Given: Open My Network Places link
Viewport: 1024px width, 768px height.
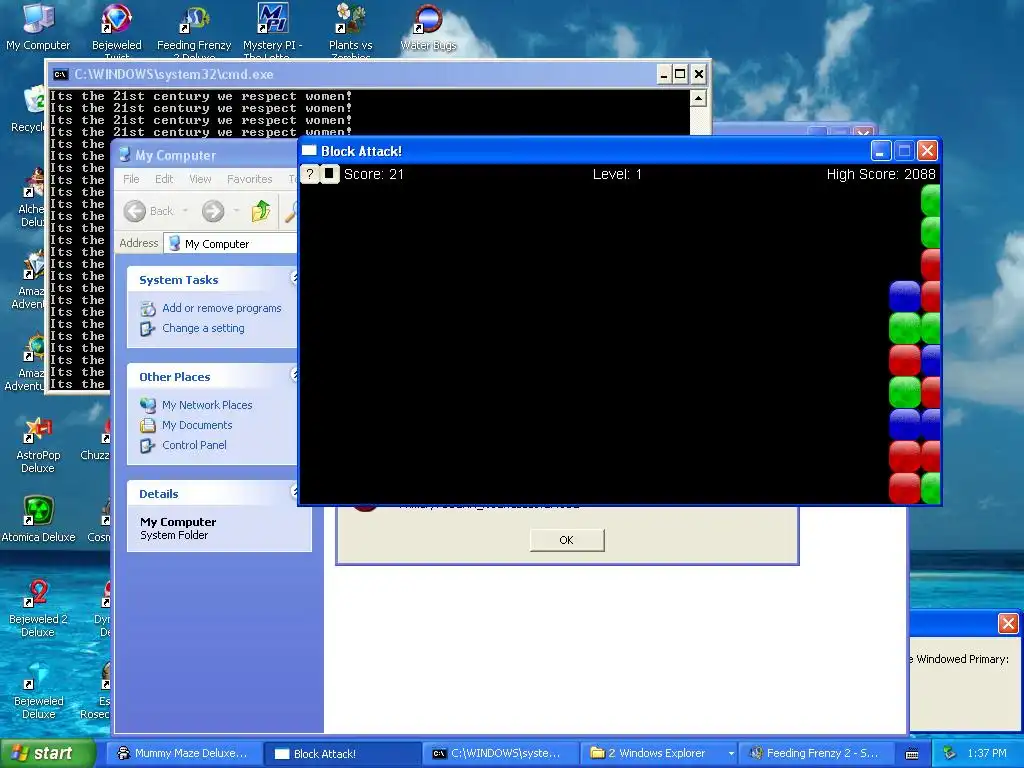Looking at the screenshot, I should 207,405.
